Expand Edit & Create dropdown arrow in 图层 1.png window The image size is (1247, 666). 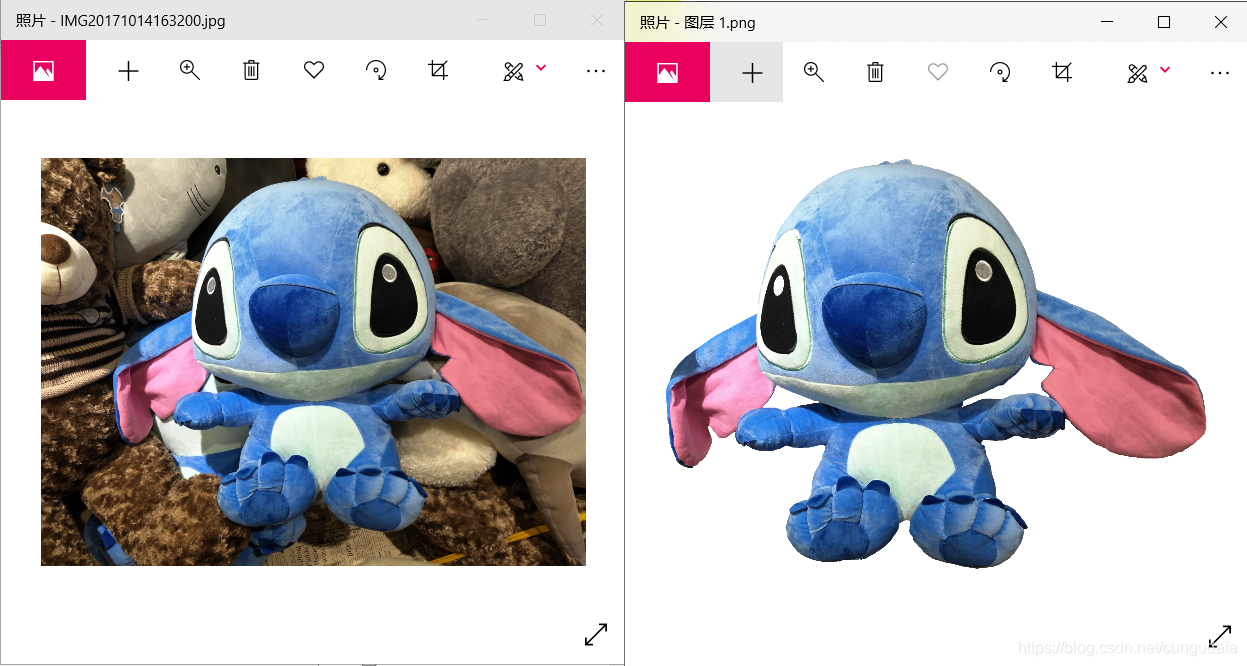tap(1165, 70)
